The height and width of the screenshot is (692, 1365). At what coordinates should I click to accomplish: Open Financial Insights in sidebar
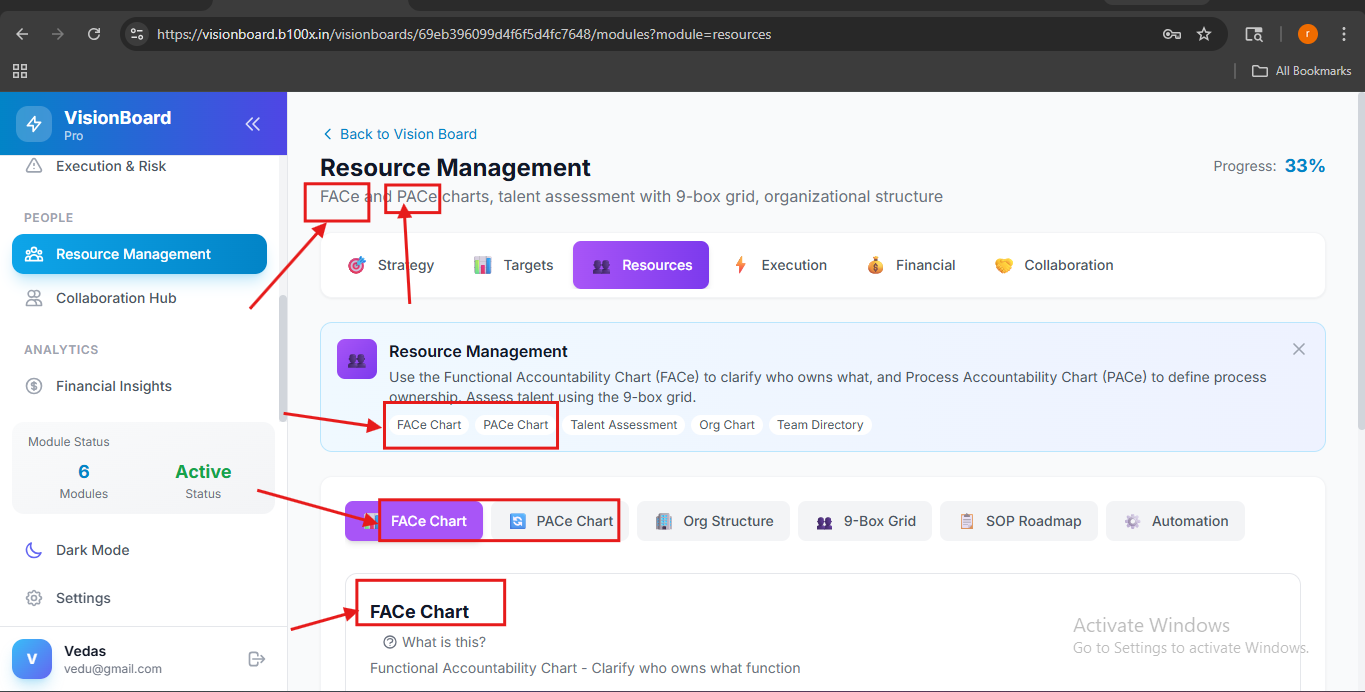(x=139, y=386)
